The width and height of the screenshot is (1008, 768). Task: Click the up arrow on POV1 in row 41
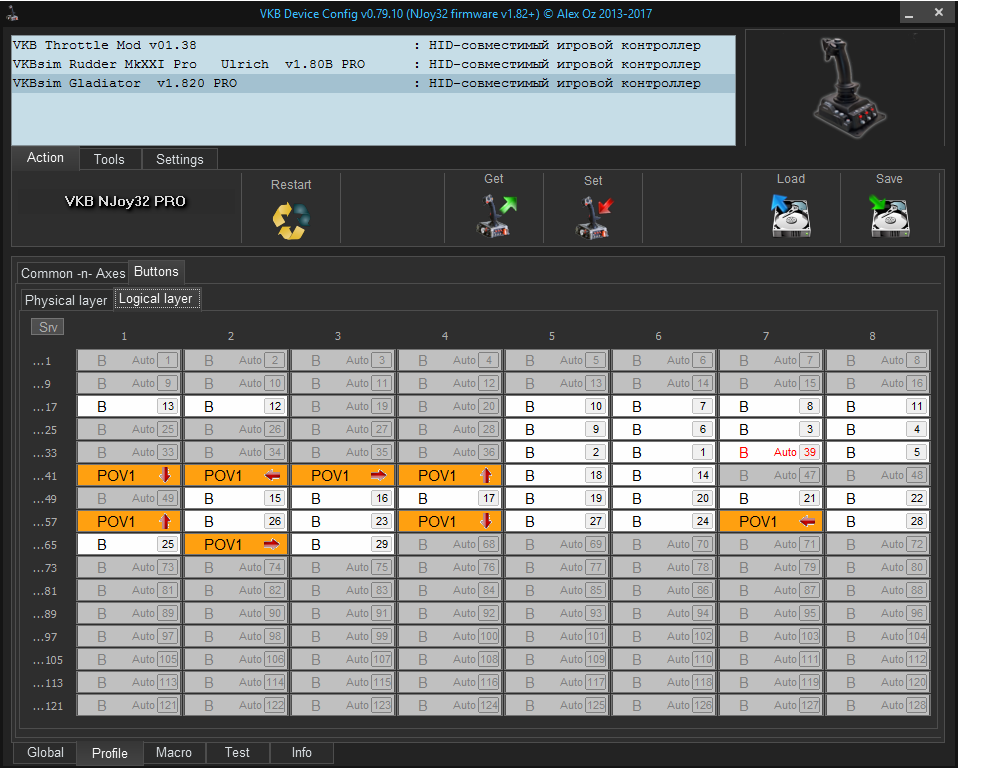click(x=486, y=476)
